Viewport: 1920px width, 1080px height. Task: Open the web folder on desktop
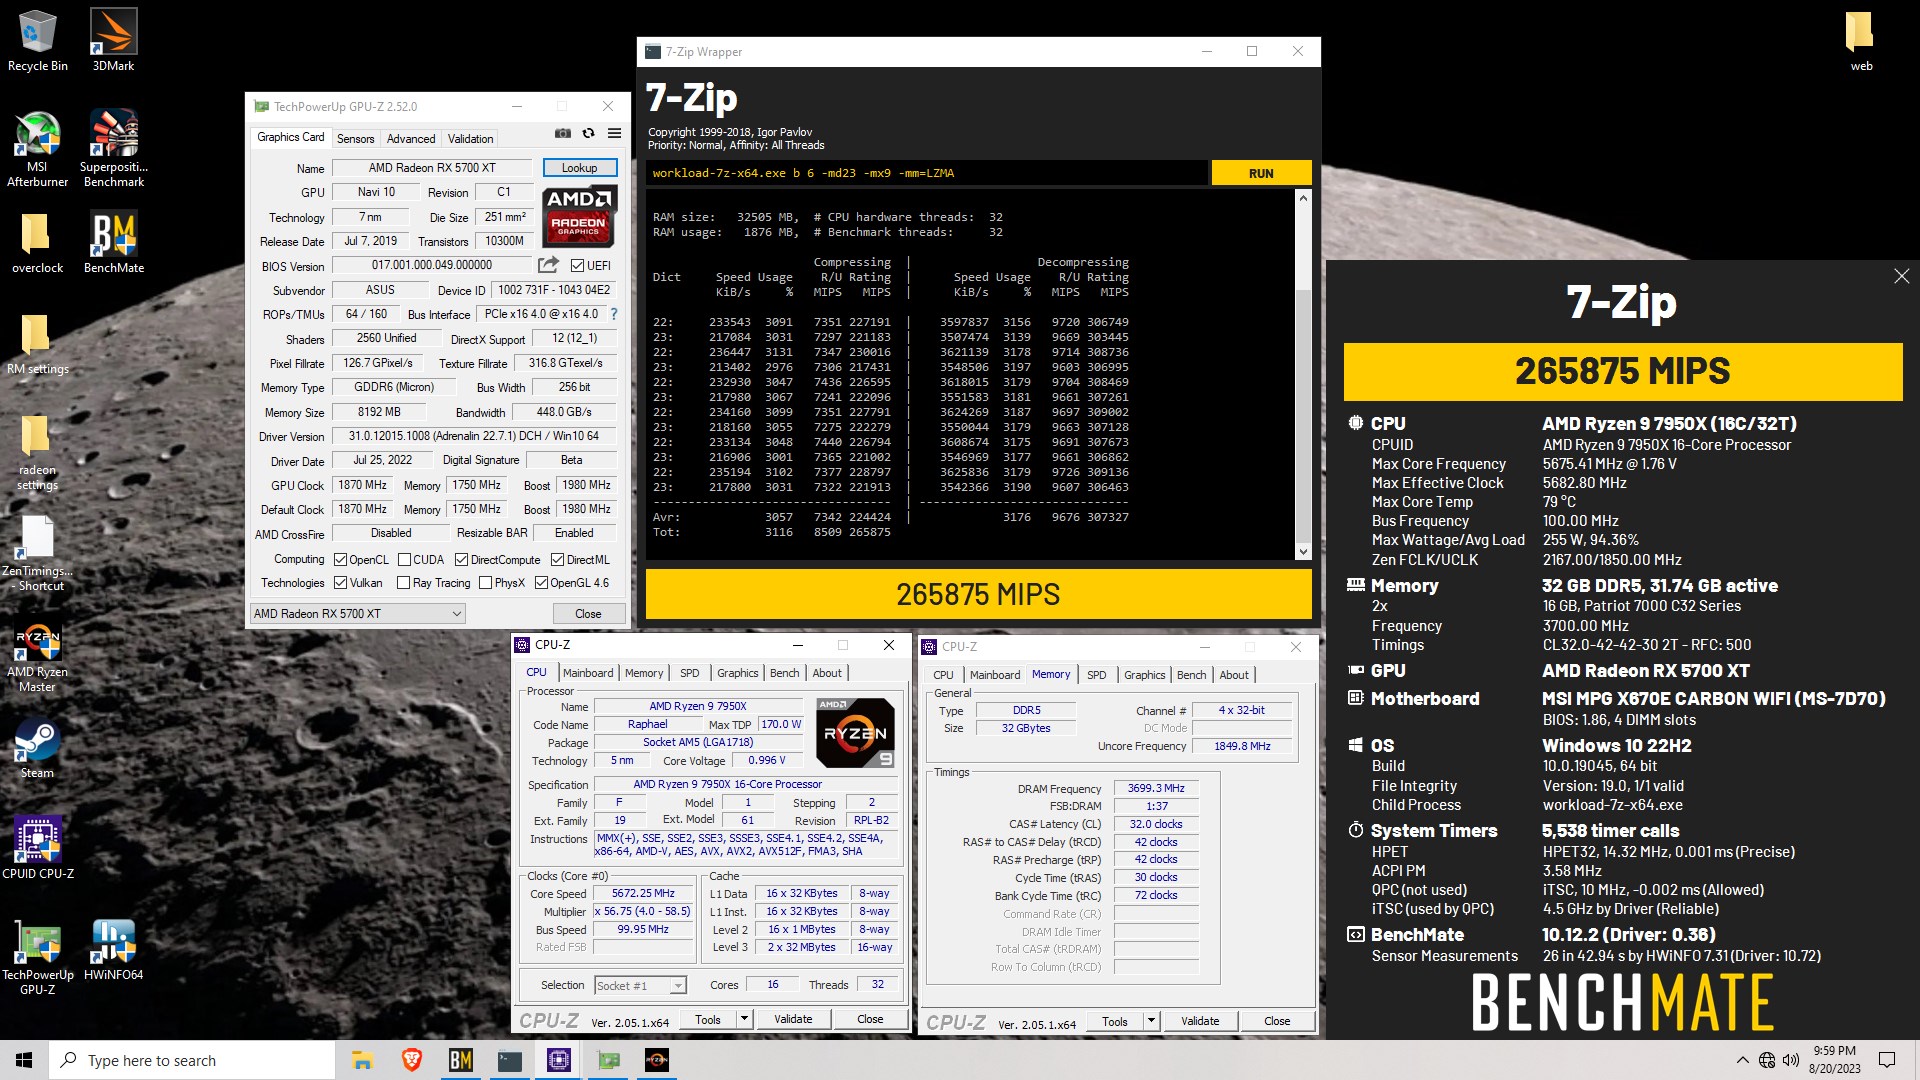[1861, 40]
